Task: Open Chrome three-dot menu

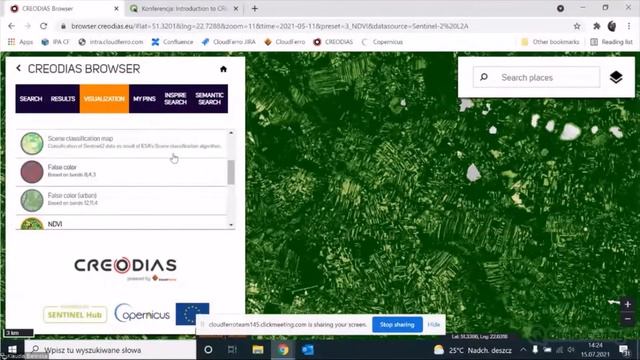Action: [629, 26]
